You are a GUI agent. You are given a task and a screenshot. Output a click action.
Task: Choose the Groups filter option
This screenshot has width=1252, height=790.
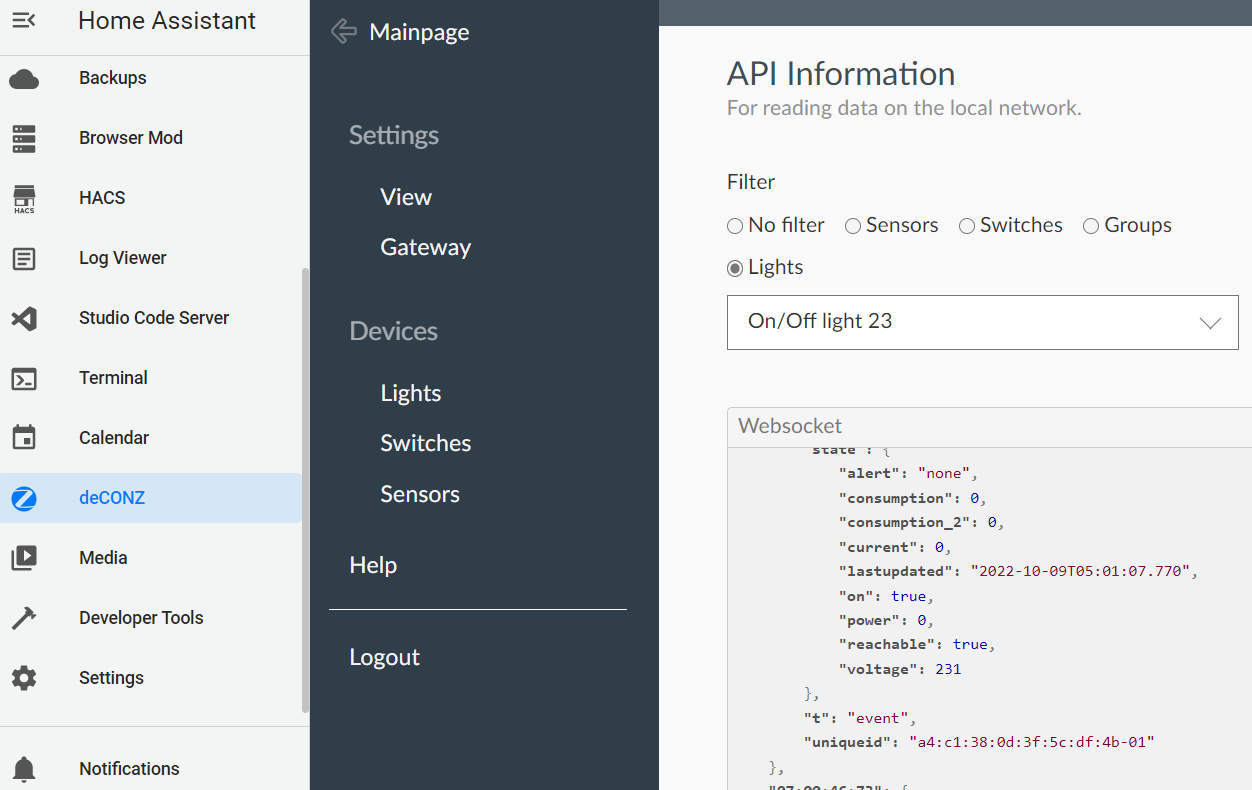[x=1091, y=226]
